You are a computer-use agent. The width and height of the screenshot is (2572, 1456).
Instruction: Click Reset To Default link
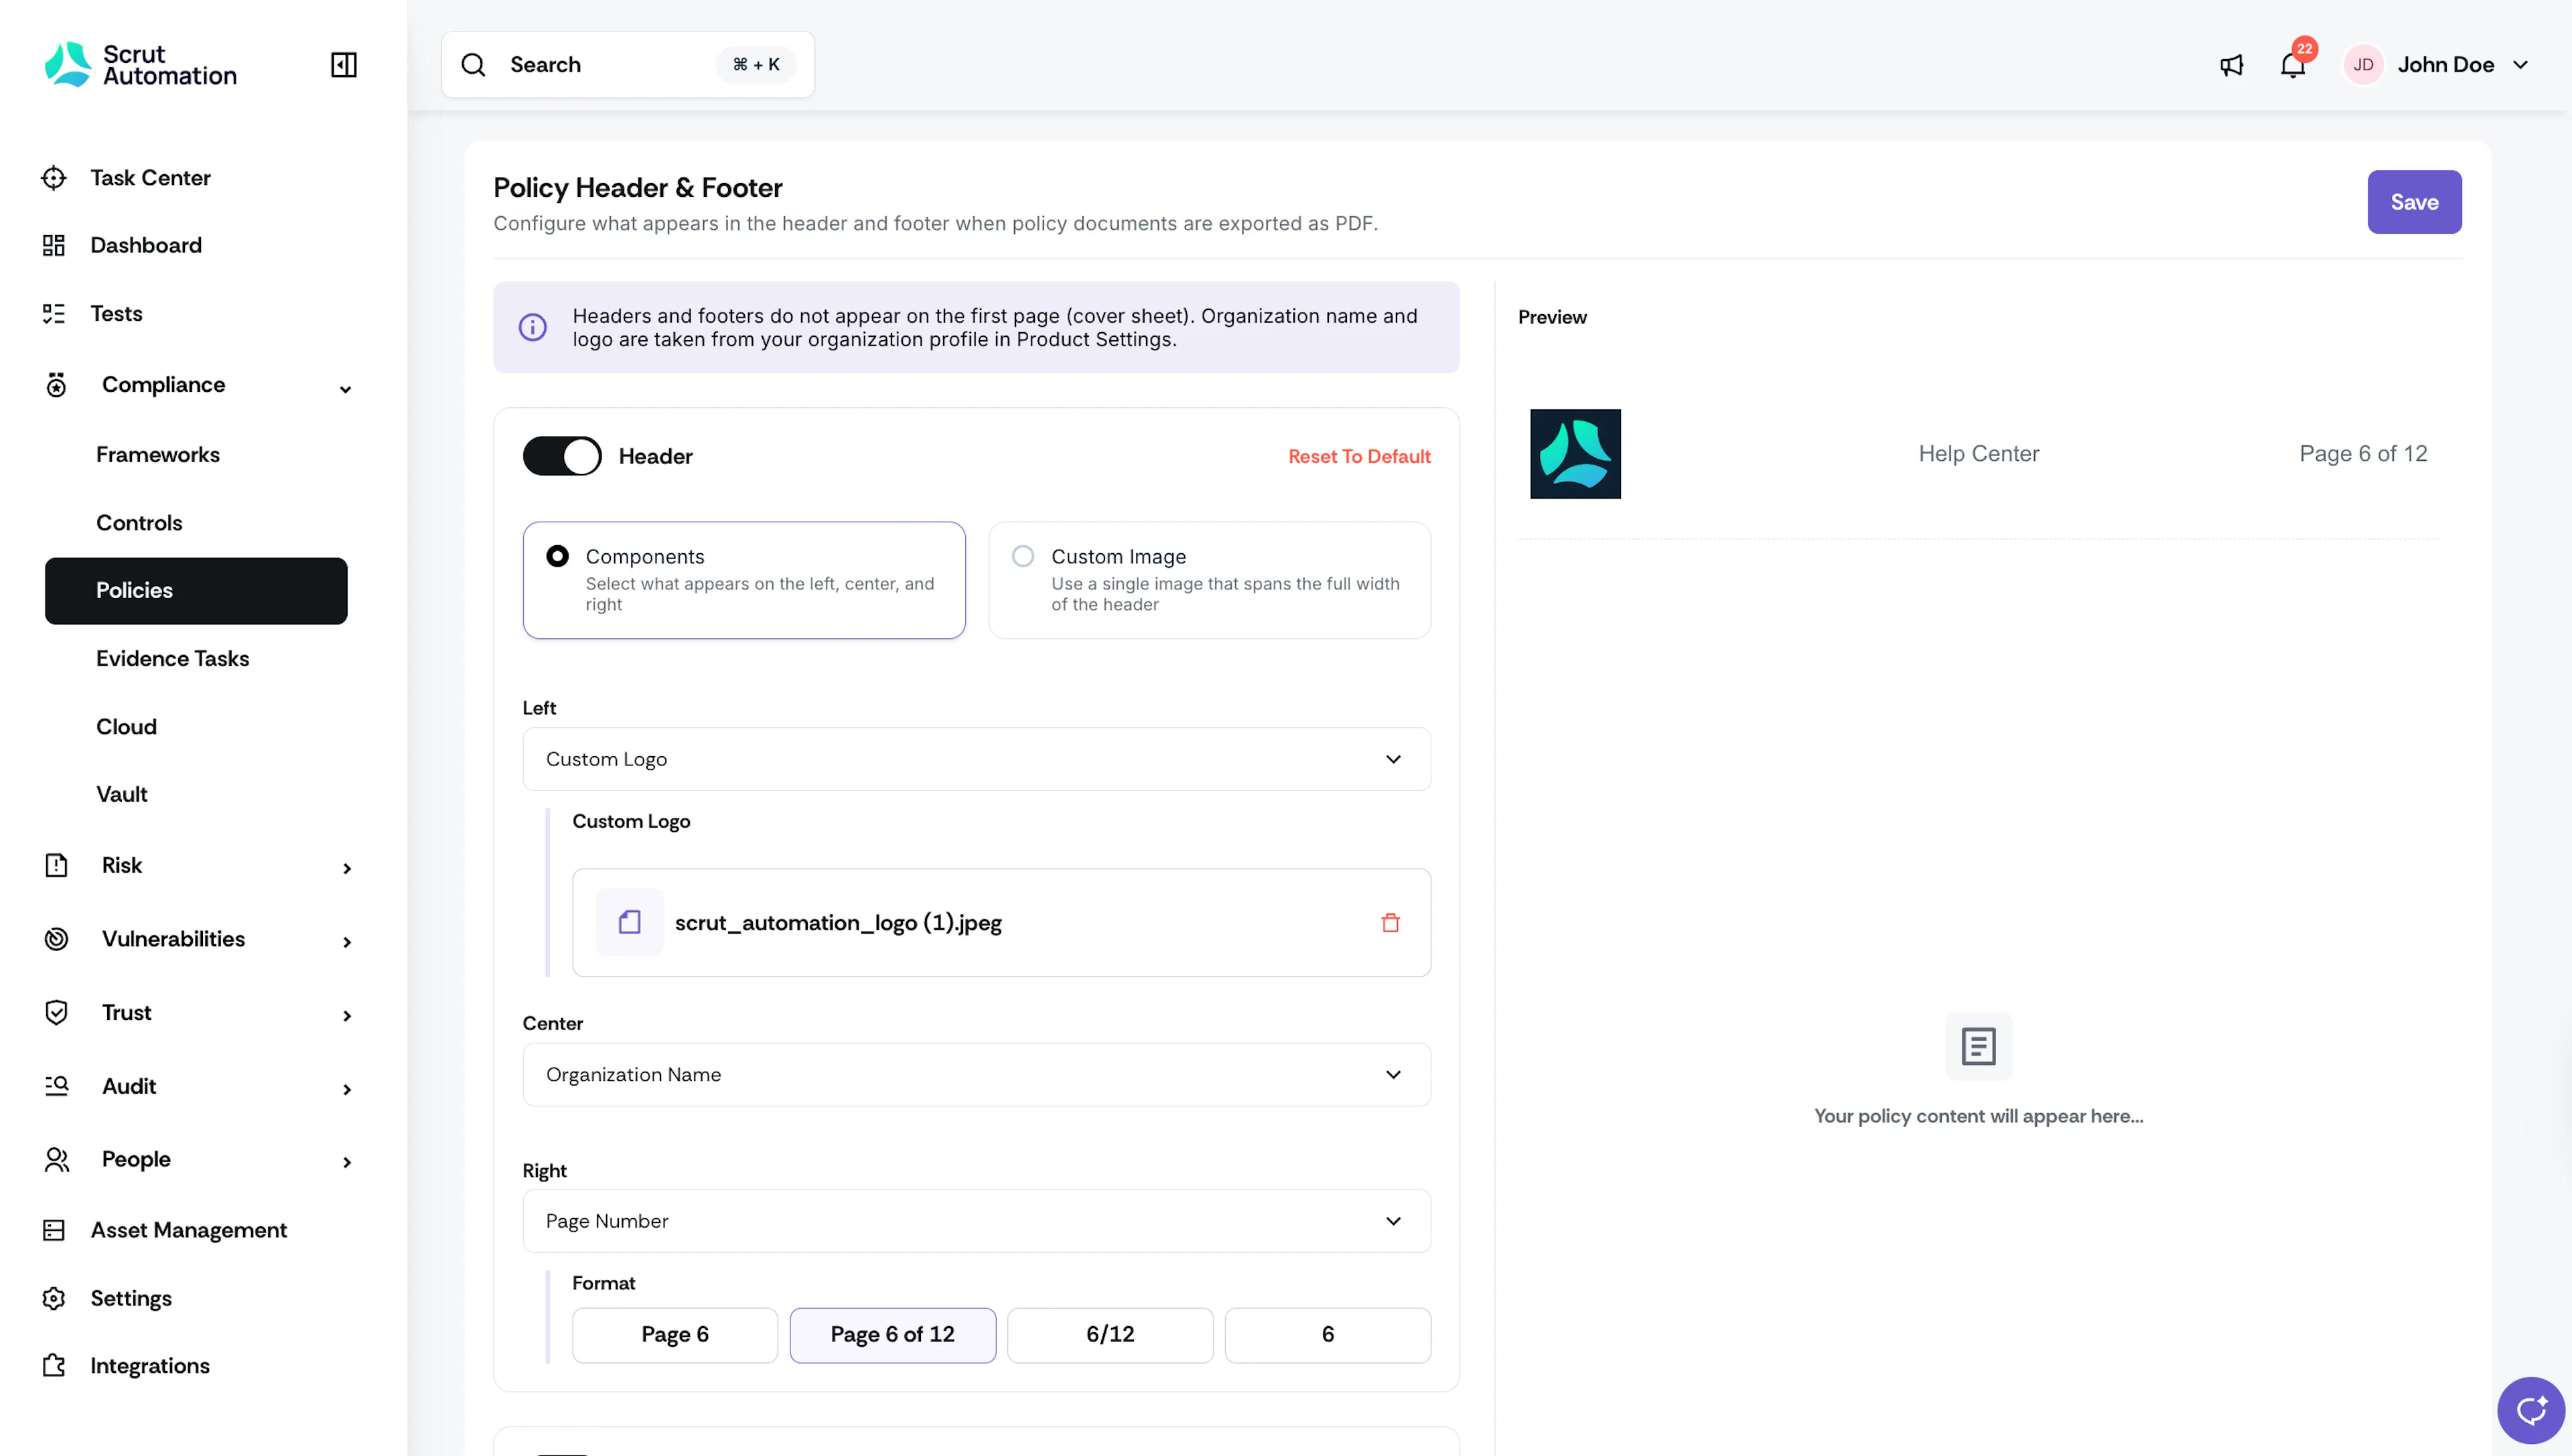point(1359,456)
